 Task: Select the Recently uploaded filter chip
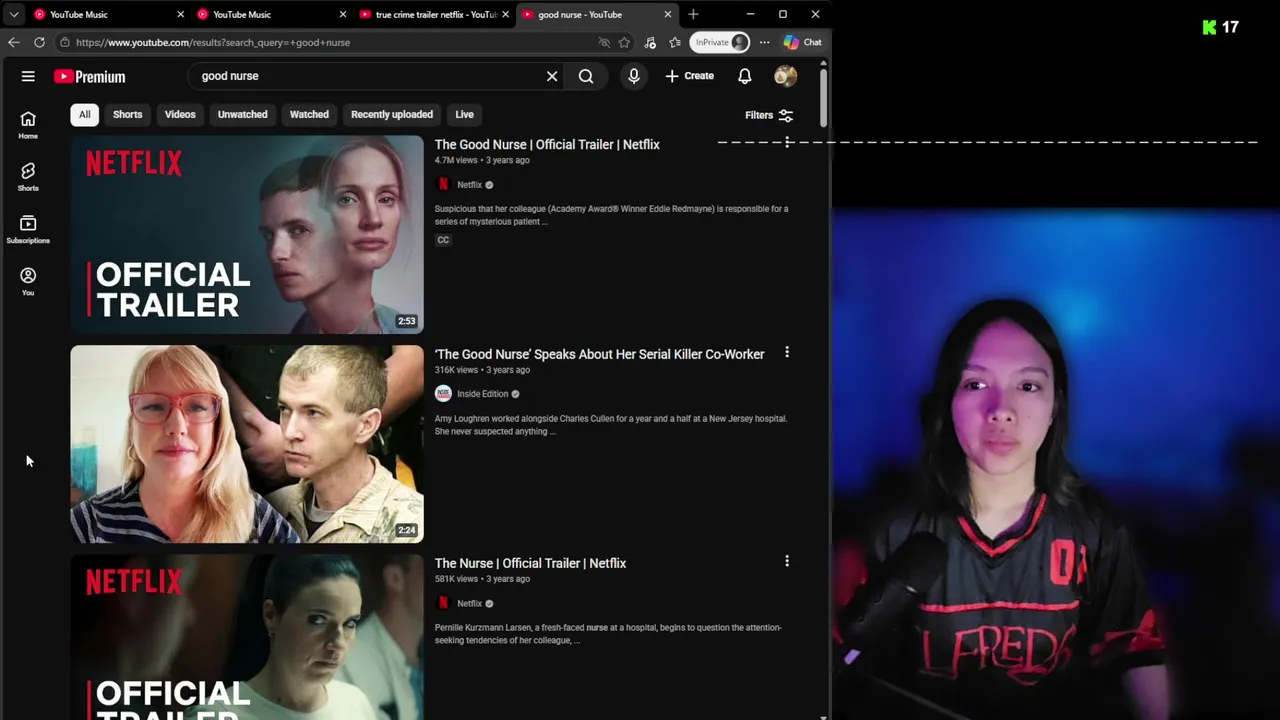tap(392, 114)
